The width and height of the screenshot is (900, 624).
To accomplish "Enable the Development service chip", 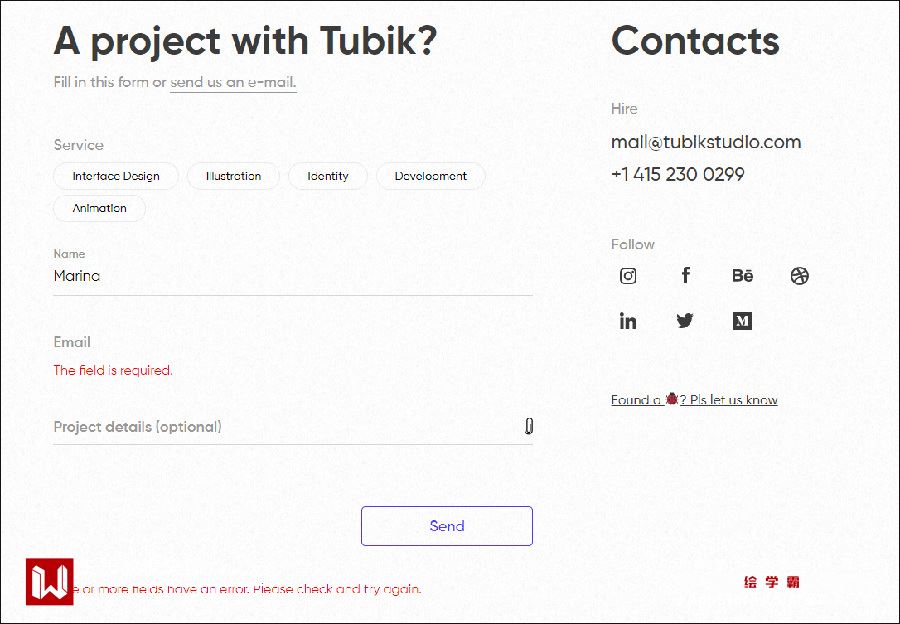I will (x=430, y=176).
